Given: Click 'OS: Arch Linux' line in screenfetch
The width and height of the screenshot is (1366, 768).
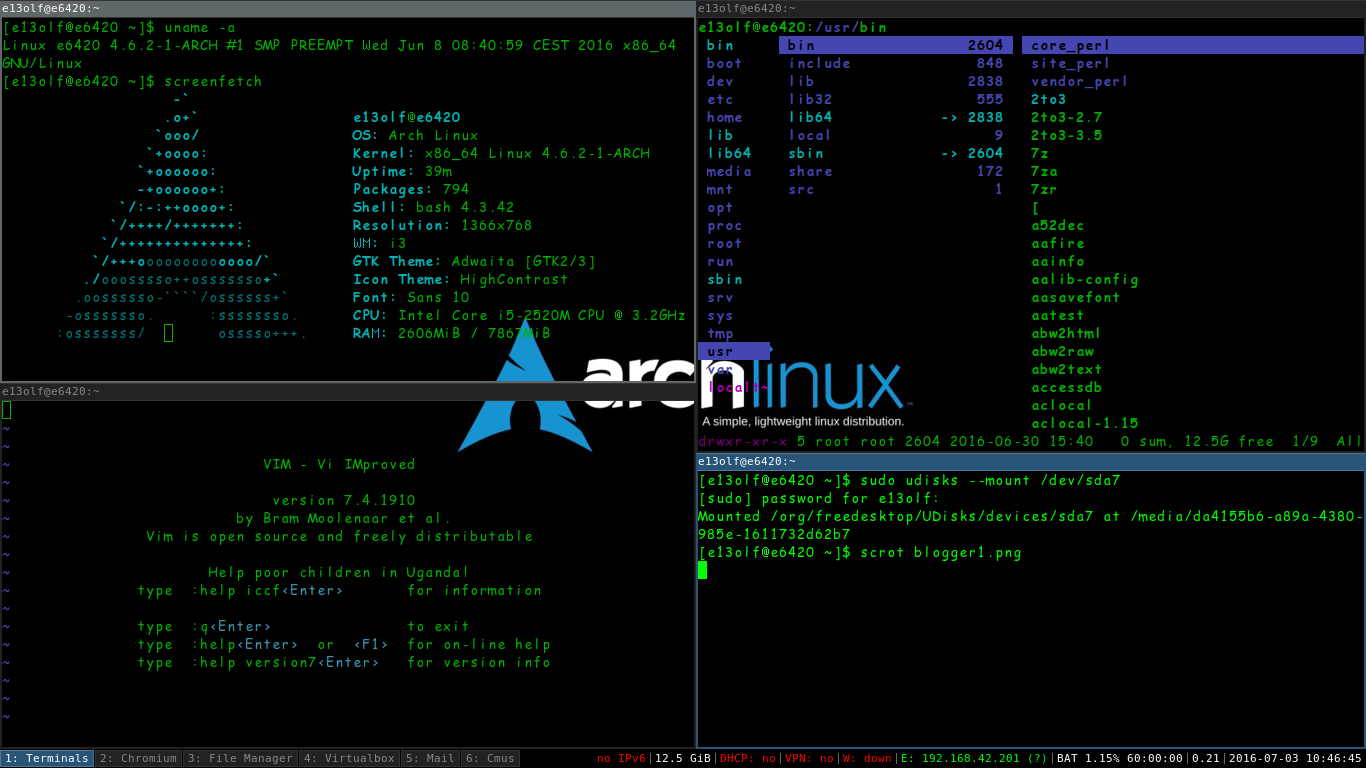Looking at the screenshot, I should tap(415, 135).
